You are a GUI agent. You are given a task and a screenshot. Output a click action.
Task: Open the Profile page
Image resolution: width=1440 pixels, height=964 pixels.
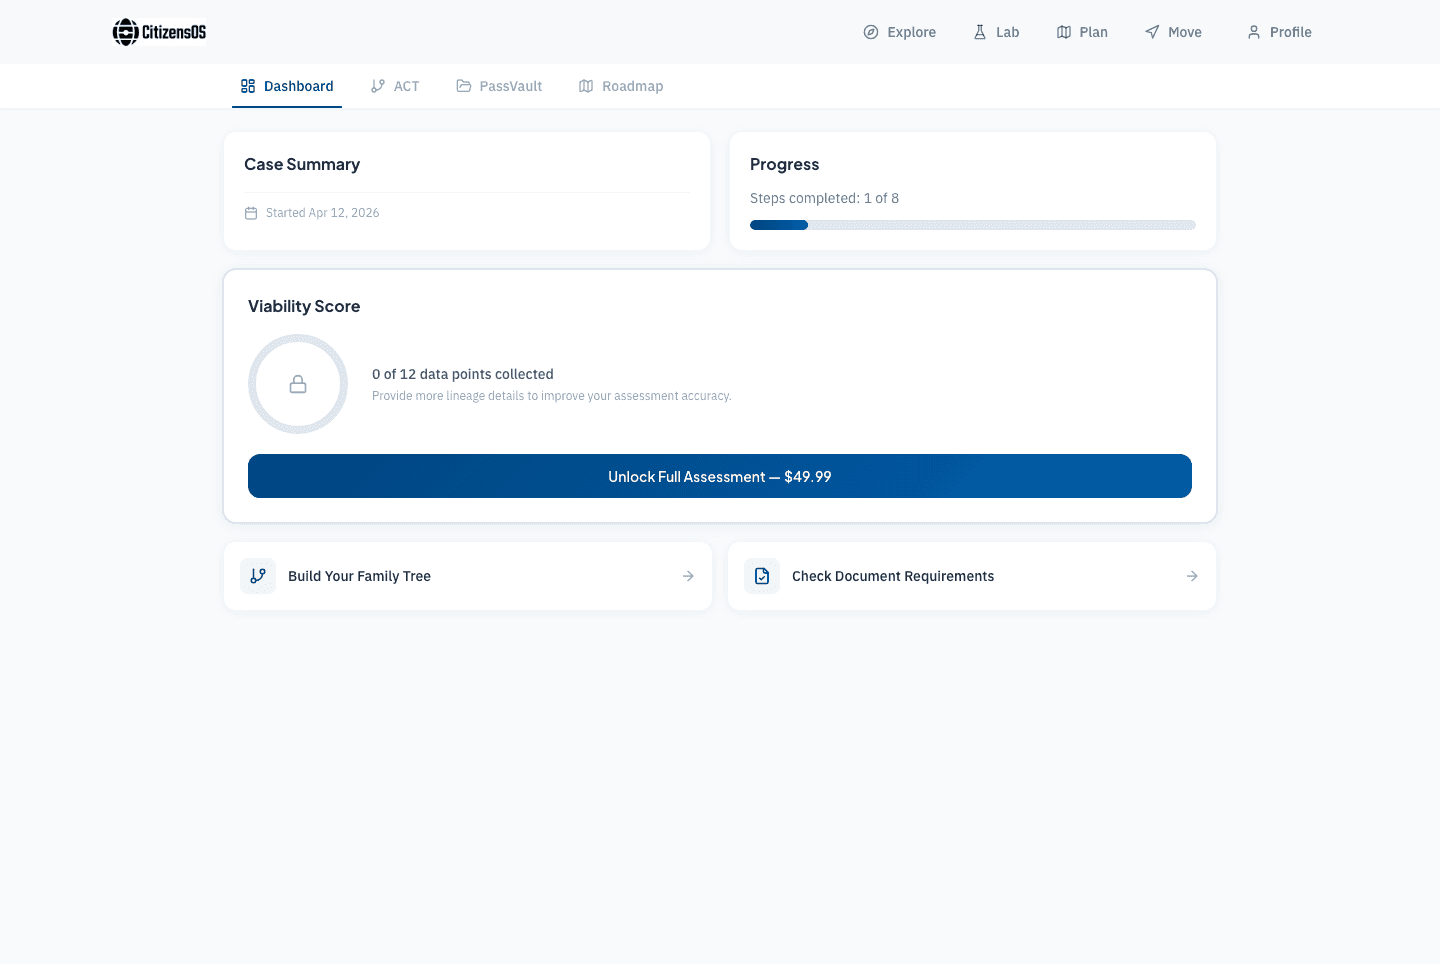(x=1279, y=32)
